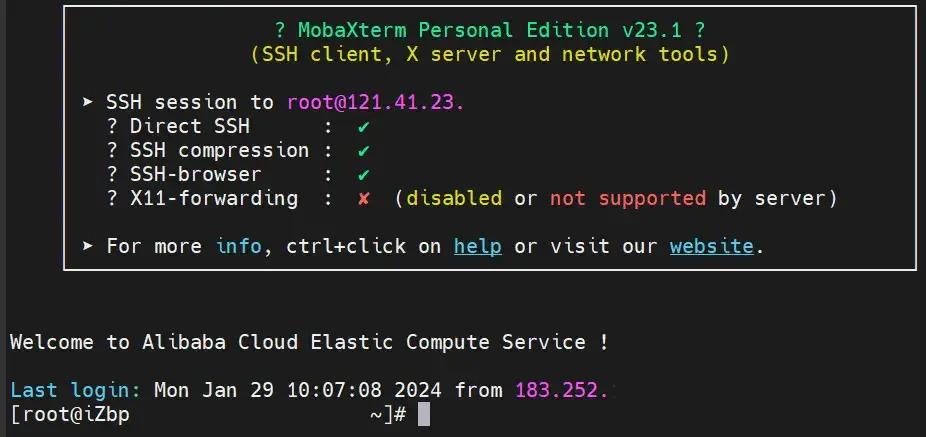Image resolution: width=926 pixels, height=437 pixels.
Task: Click the red X beside X11-forwarding
Action: (364, 198)
